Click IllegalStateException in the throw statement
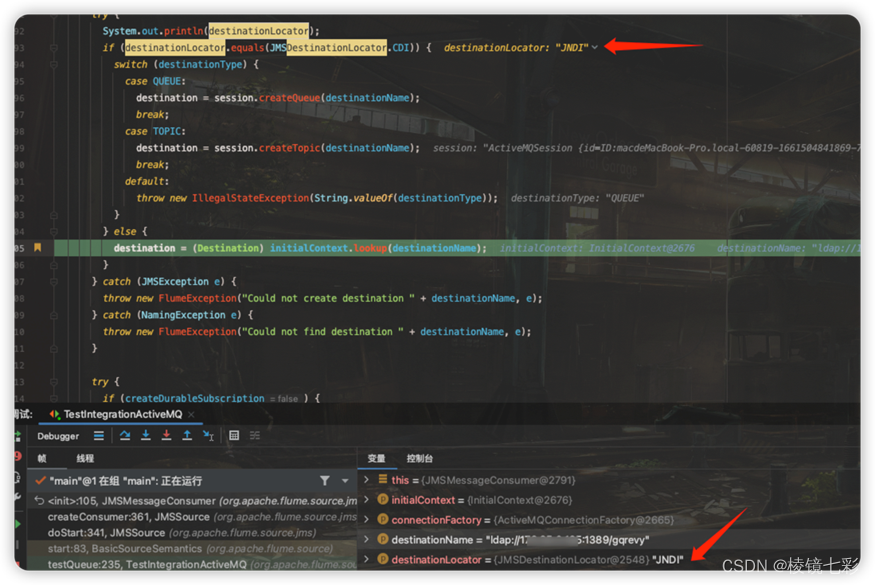875x585 pixels. (251, 198)
